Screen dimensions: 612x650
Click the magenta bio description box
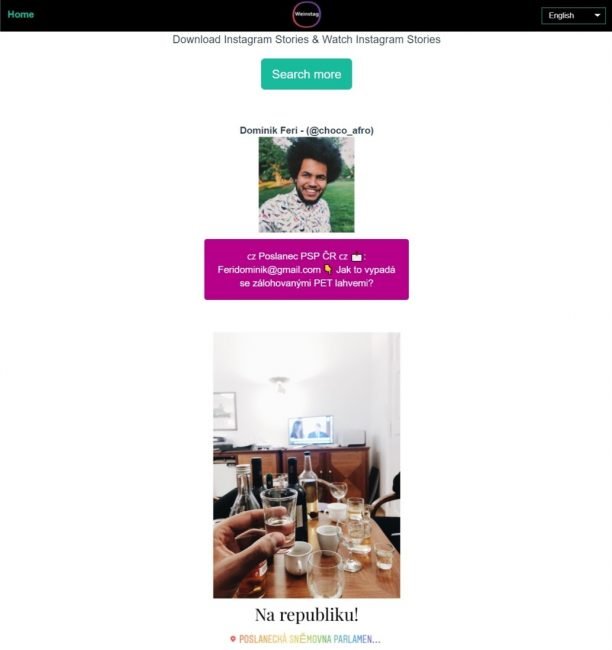click(x=306, y=269)
